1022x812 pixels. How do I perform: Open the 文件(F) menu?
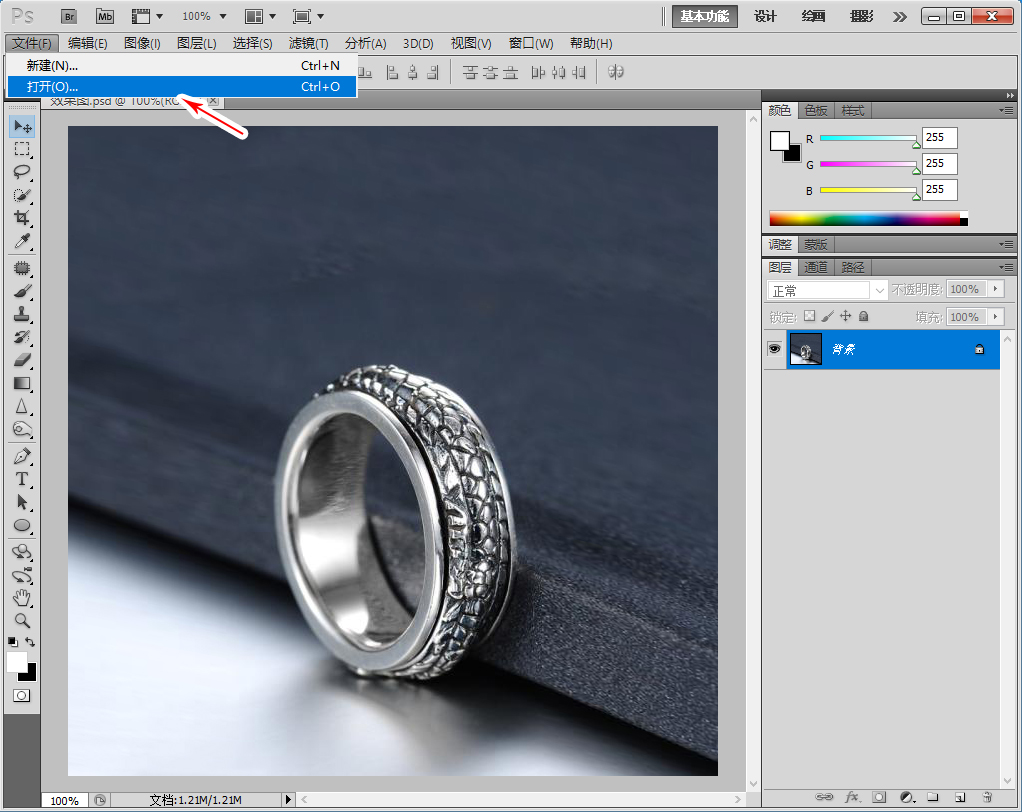click(32, 44)
